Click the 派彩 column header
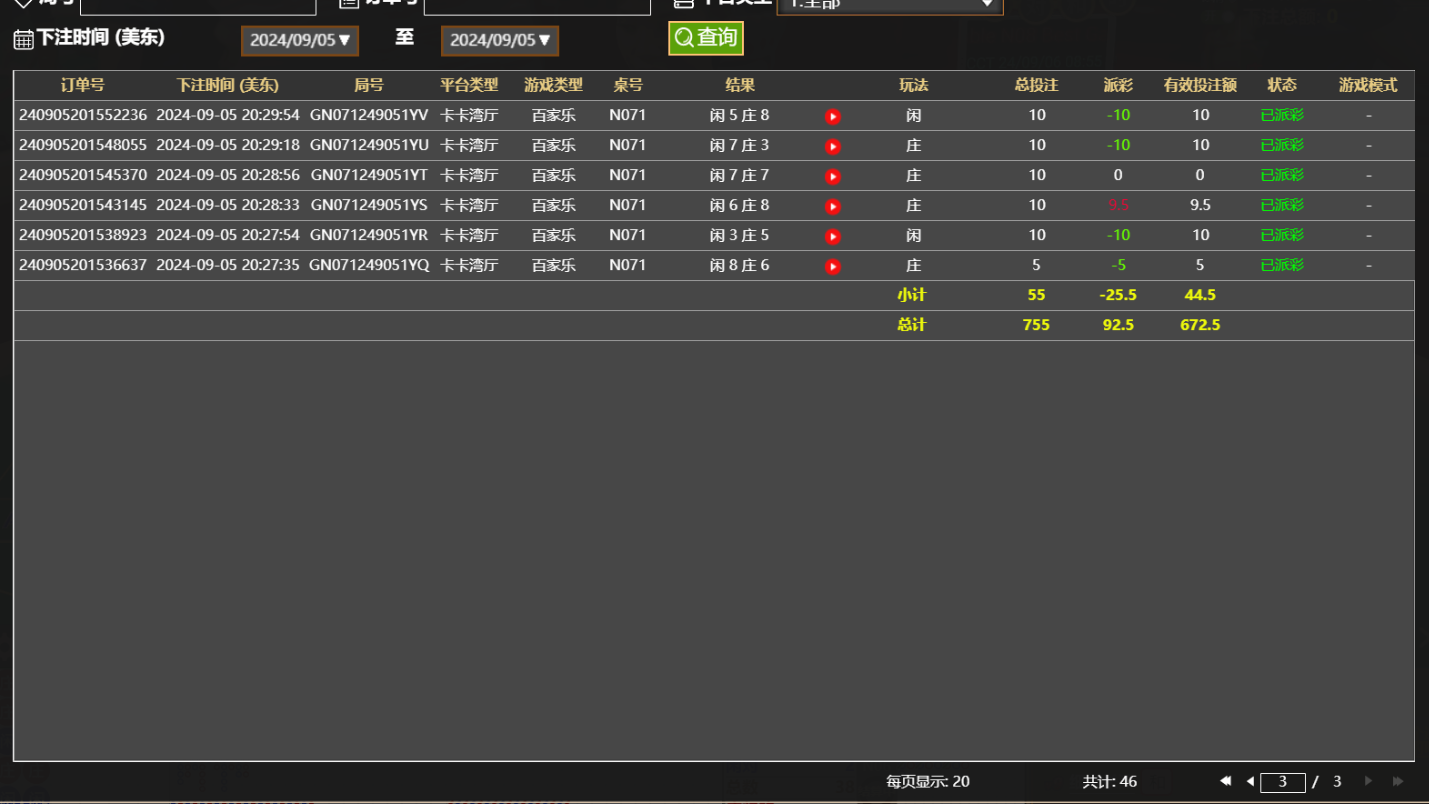Viewport: 1429px width, 804px height. (1118, 86)
